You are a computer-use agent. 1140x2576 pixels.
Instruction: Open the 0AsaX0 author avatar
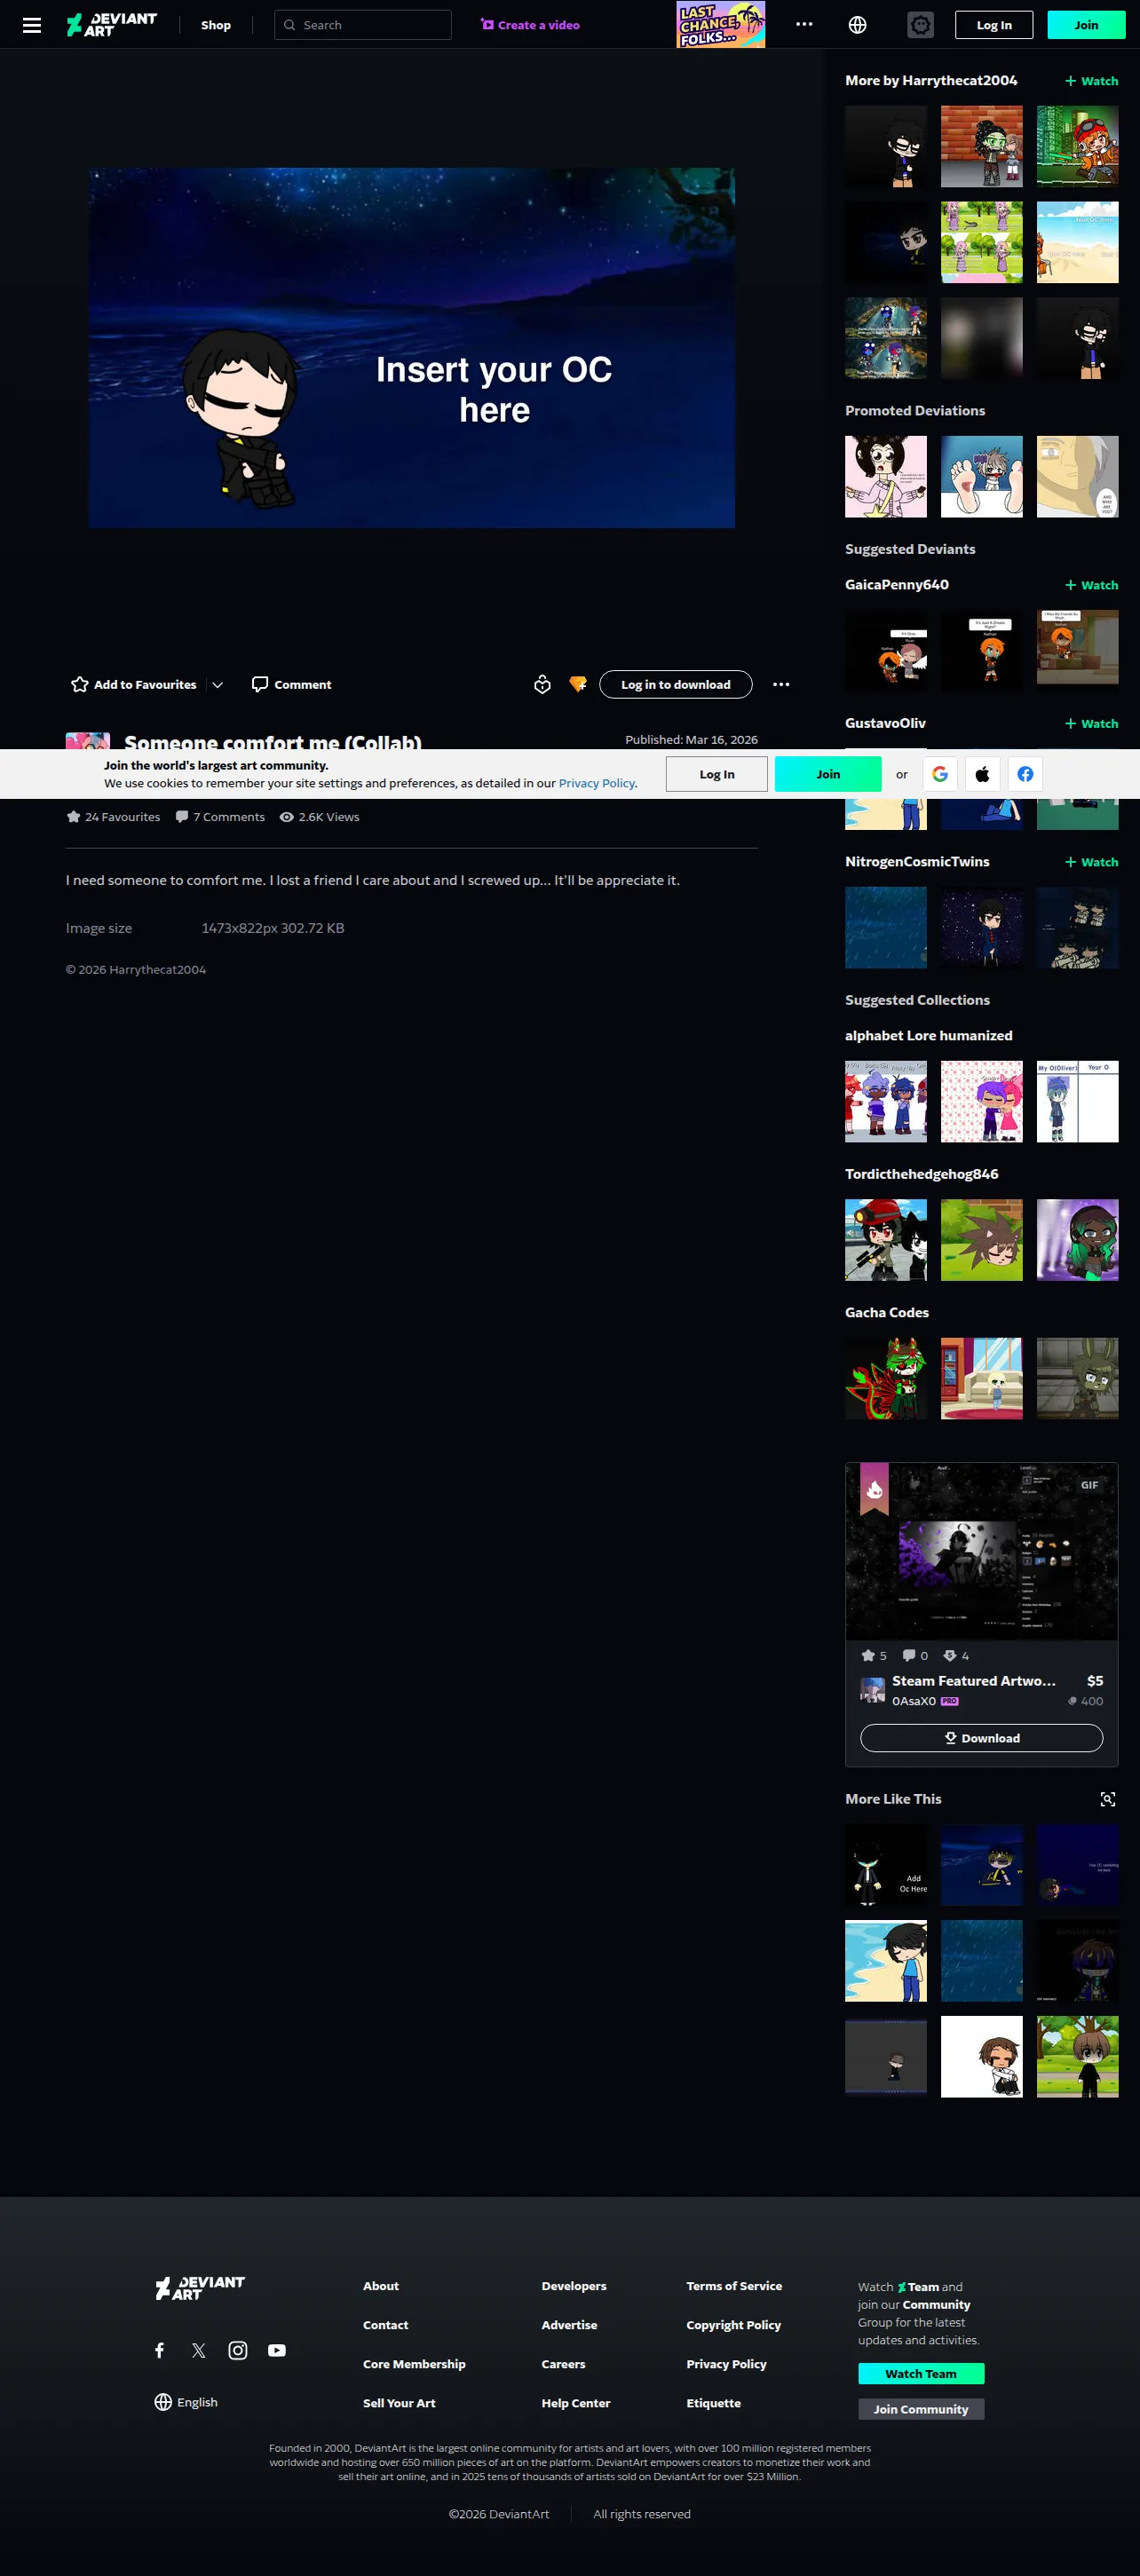872,1690
